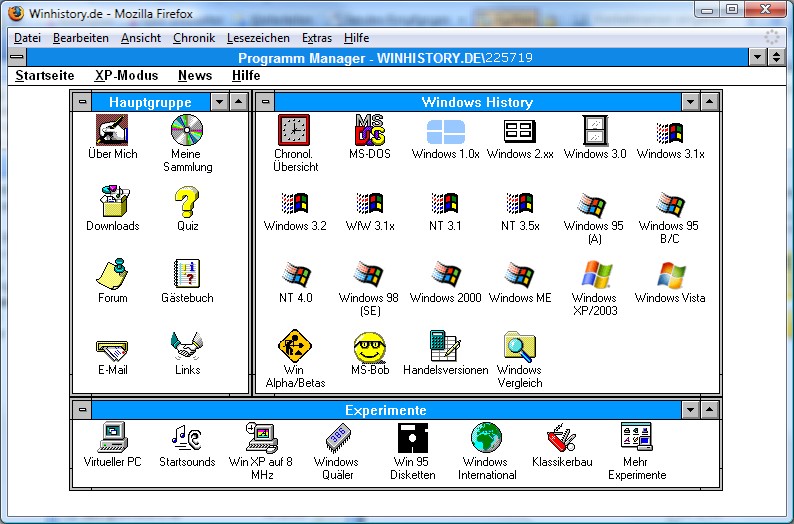Screen dimensions: 794x524
Task: Open the Windows 3.0 icon
Action: 595,130
